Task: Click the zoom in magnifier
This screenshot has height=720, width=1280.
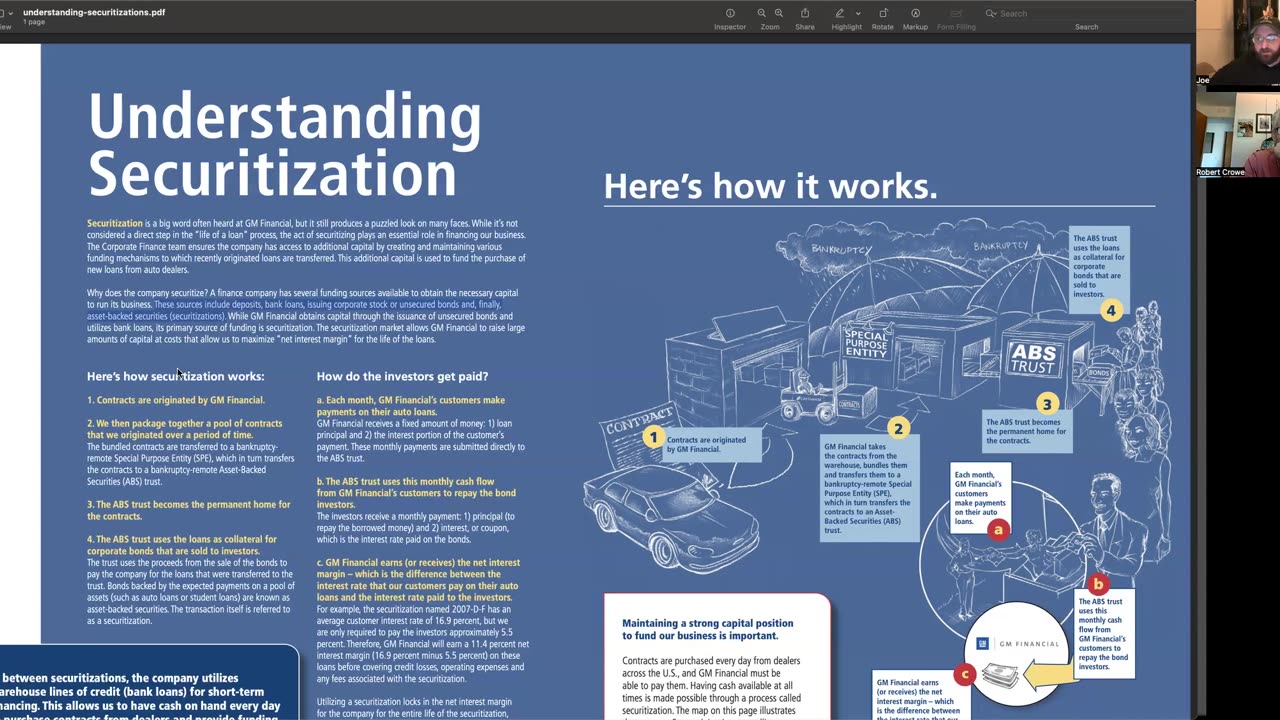Action: pyautogui.click(x=779, y=13)
